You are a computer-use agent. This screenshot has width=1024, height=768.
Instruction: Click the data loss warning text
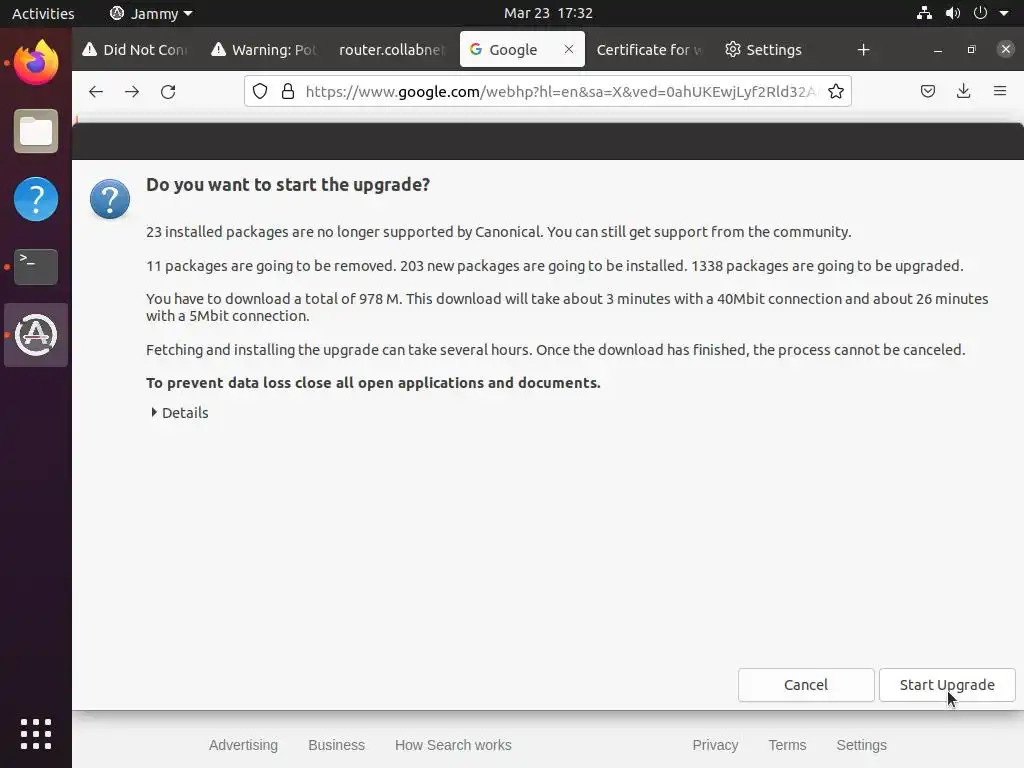[373, 383]
